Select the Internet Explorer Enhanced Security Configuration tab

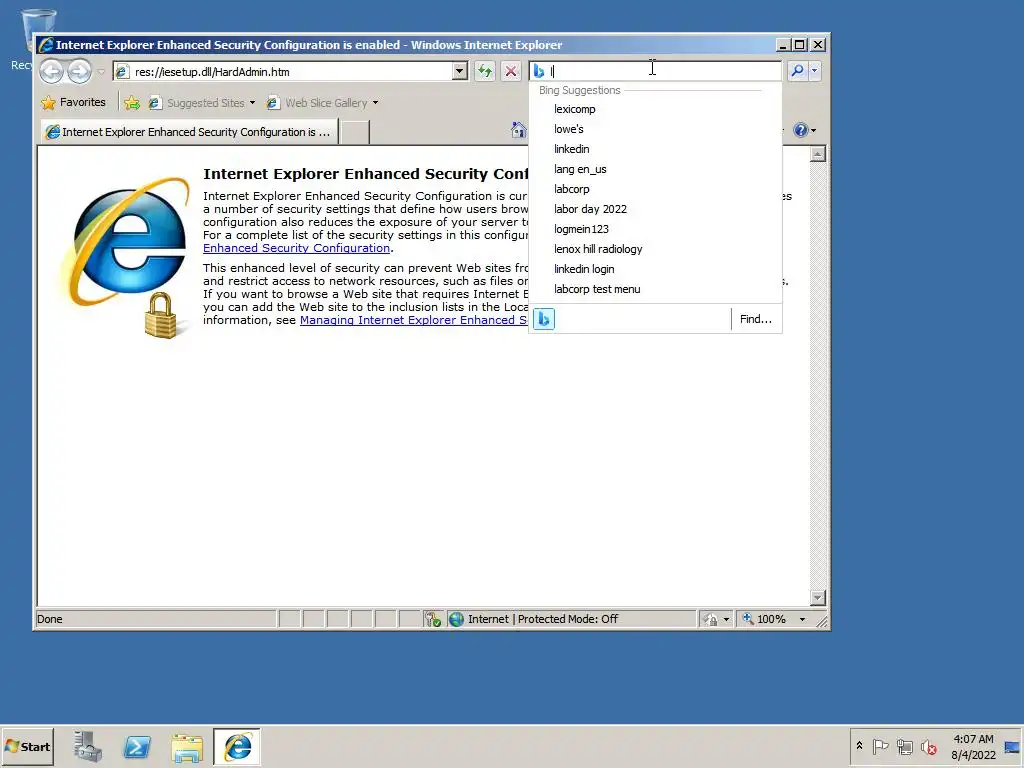[x=189, y=132]
